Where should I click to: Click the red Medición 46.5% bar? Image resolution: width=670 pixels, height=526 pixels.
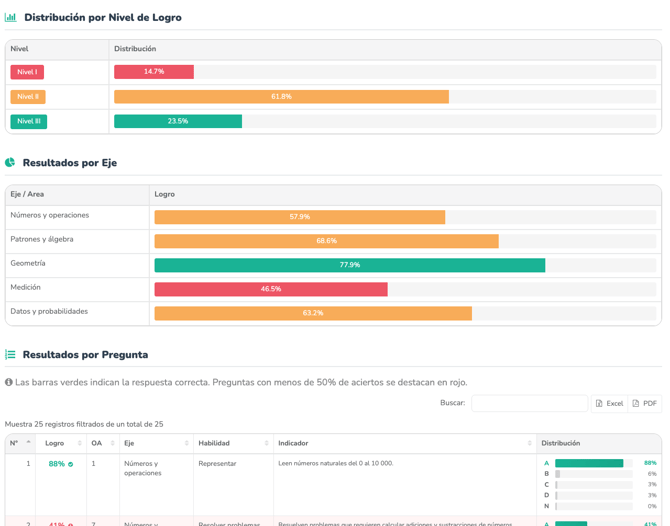tap(270, 289)
